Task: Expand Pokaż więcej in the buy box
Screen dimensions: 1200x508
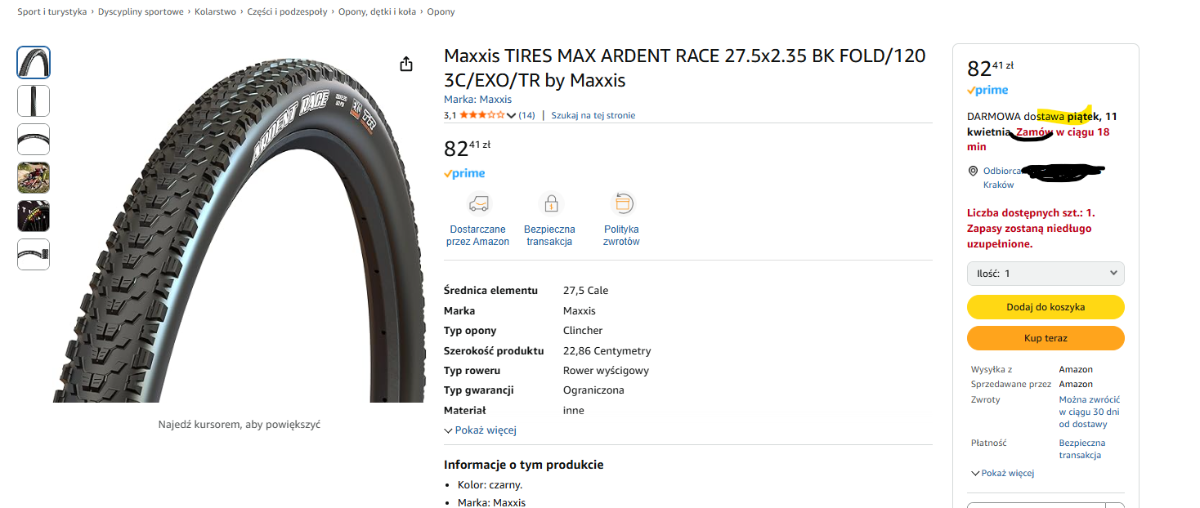Action: [1002, 473]
